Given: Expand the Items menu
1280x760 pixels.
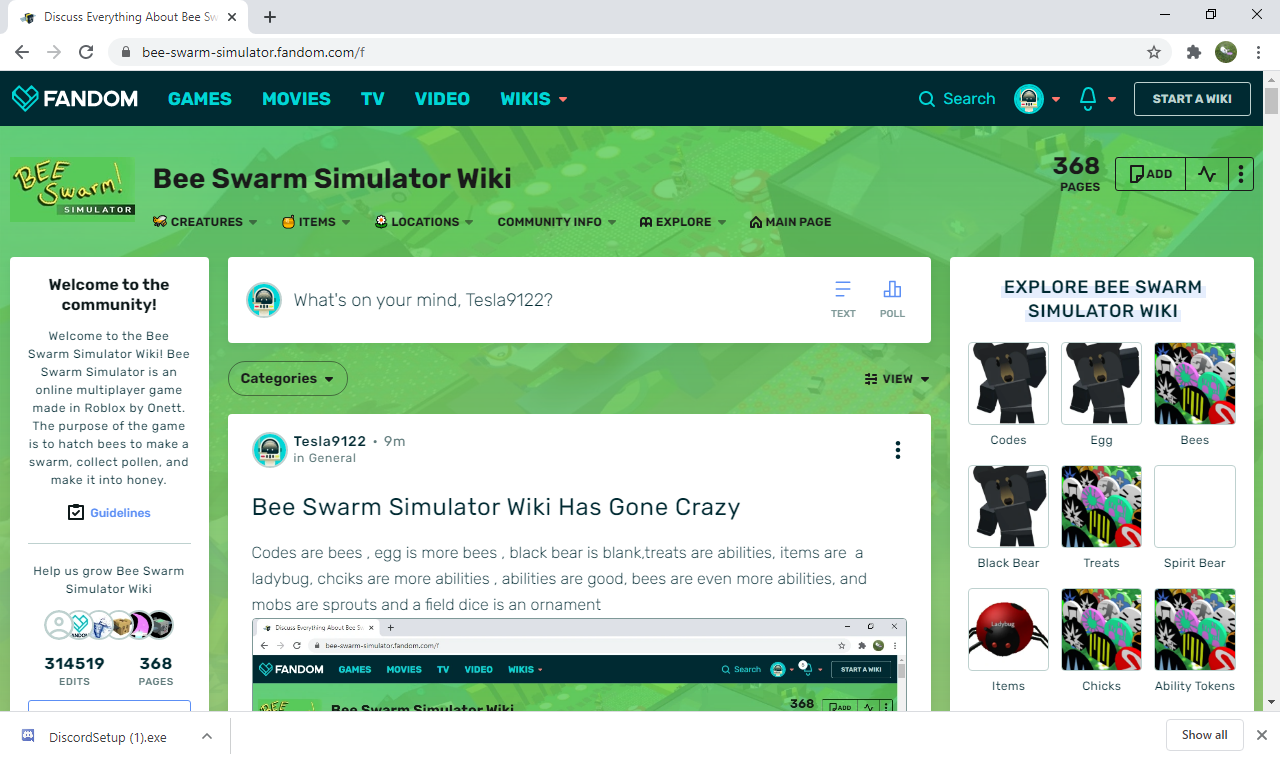Looking at the screenshot, I should coord(315,222).
